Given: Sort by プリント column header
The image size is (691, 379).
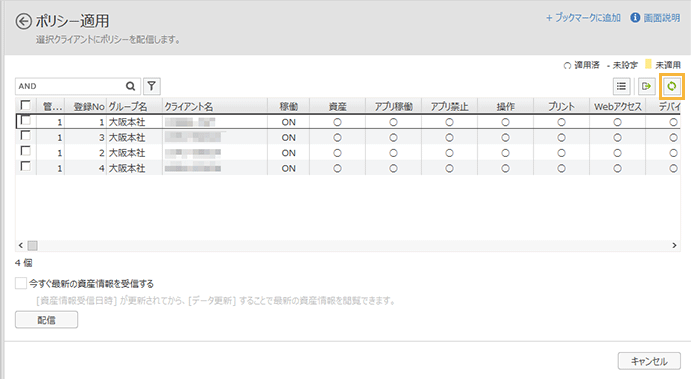Looking at the screenshot, I should [x=561, y=106].
